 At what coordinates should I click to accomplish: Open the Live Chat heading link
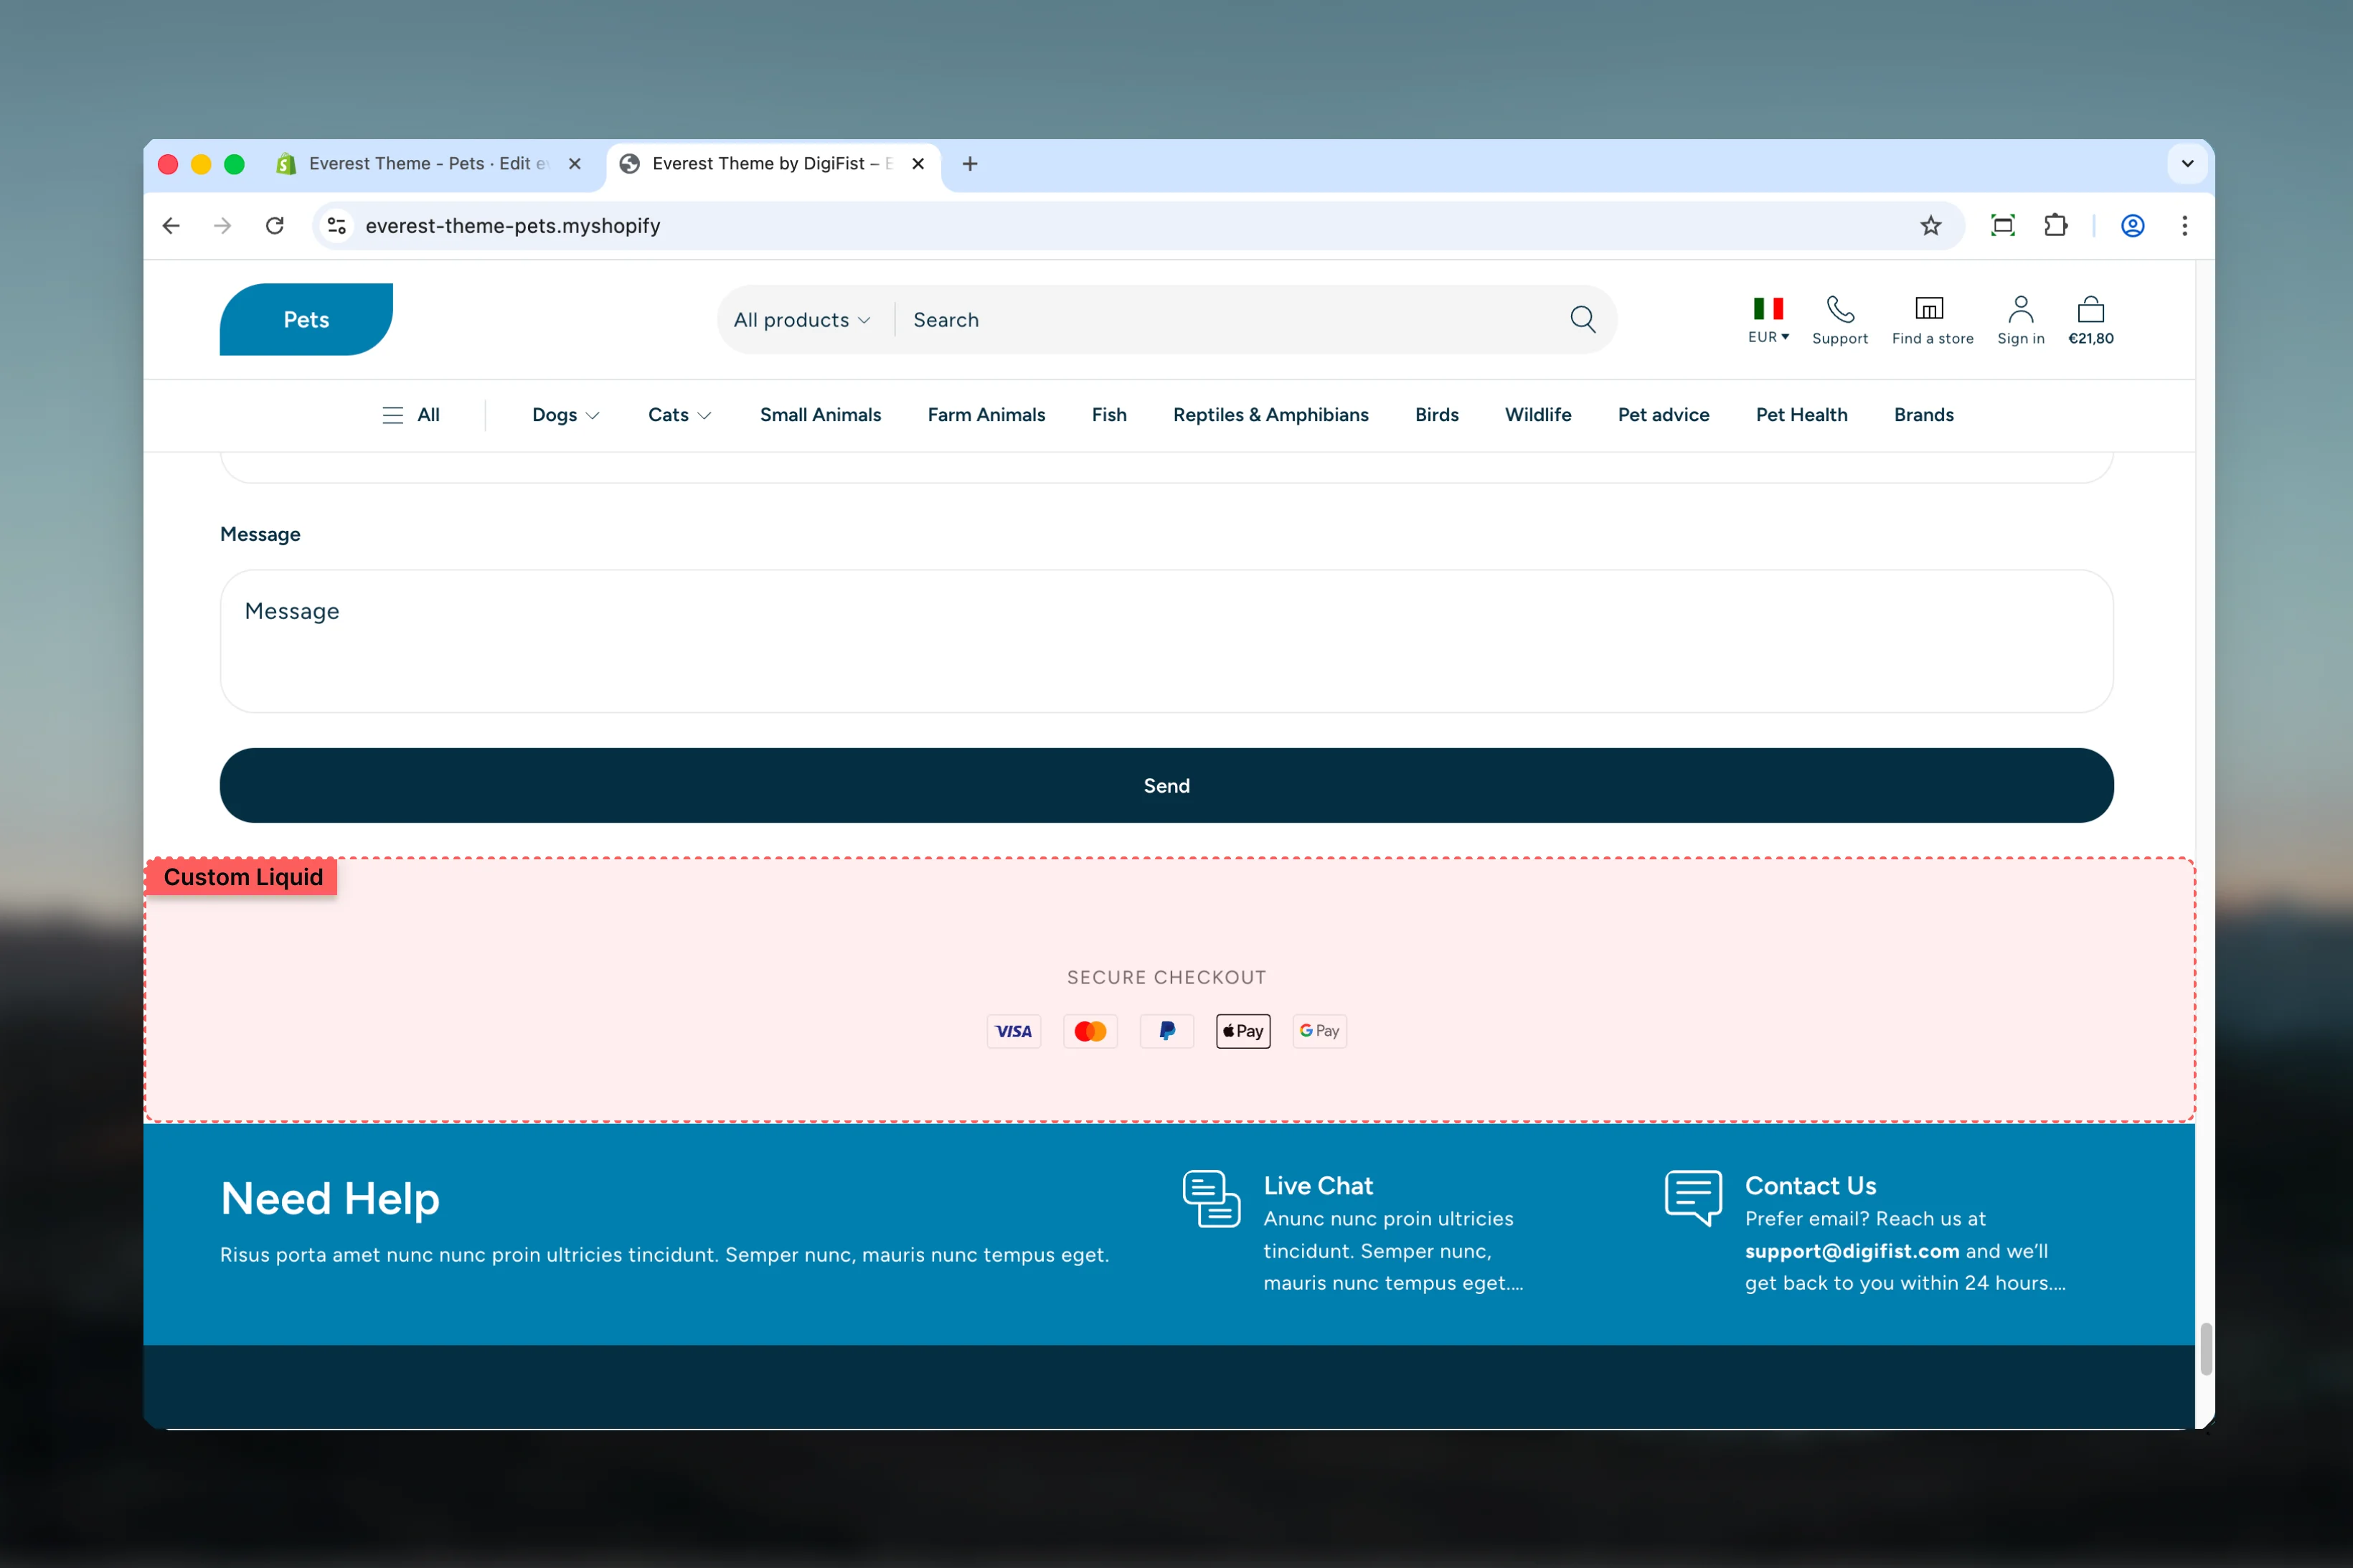tap(1318, 1186)
